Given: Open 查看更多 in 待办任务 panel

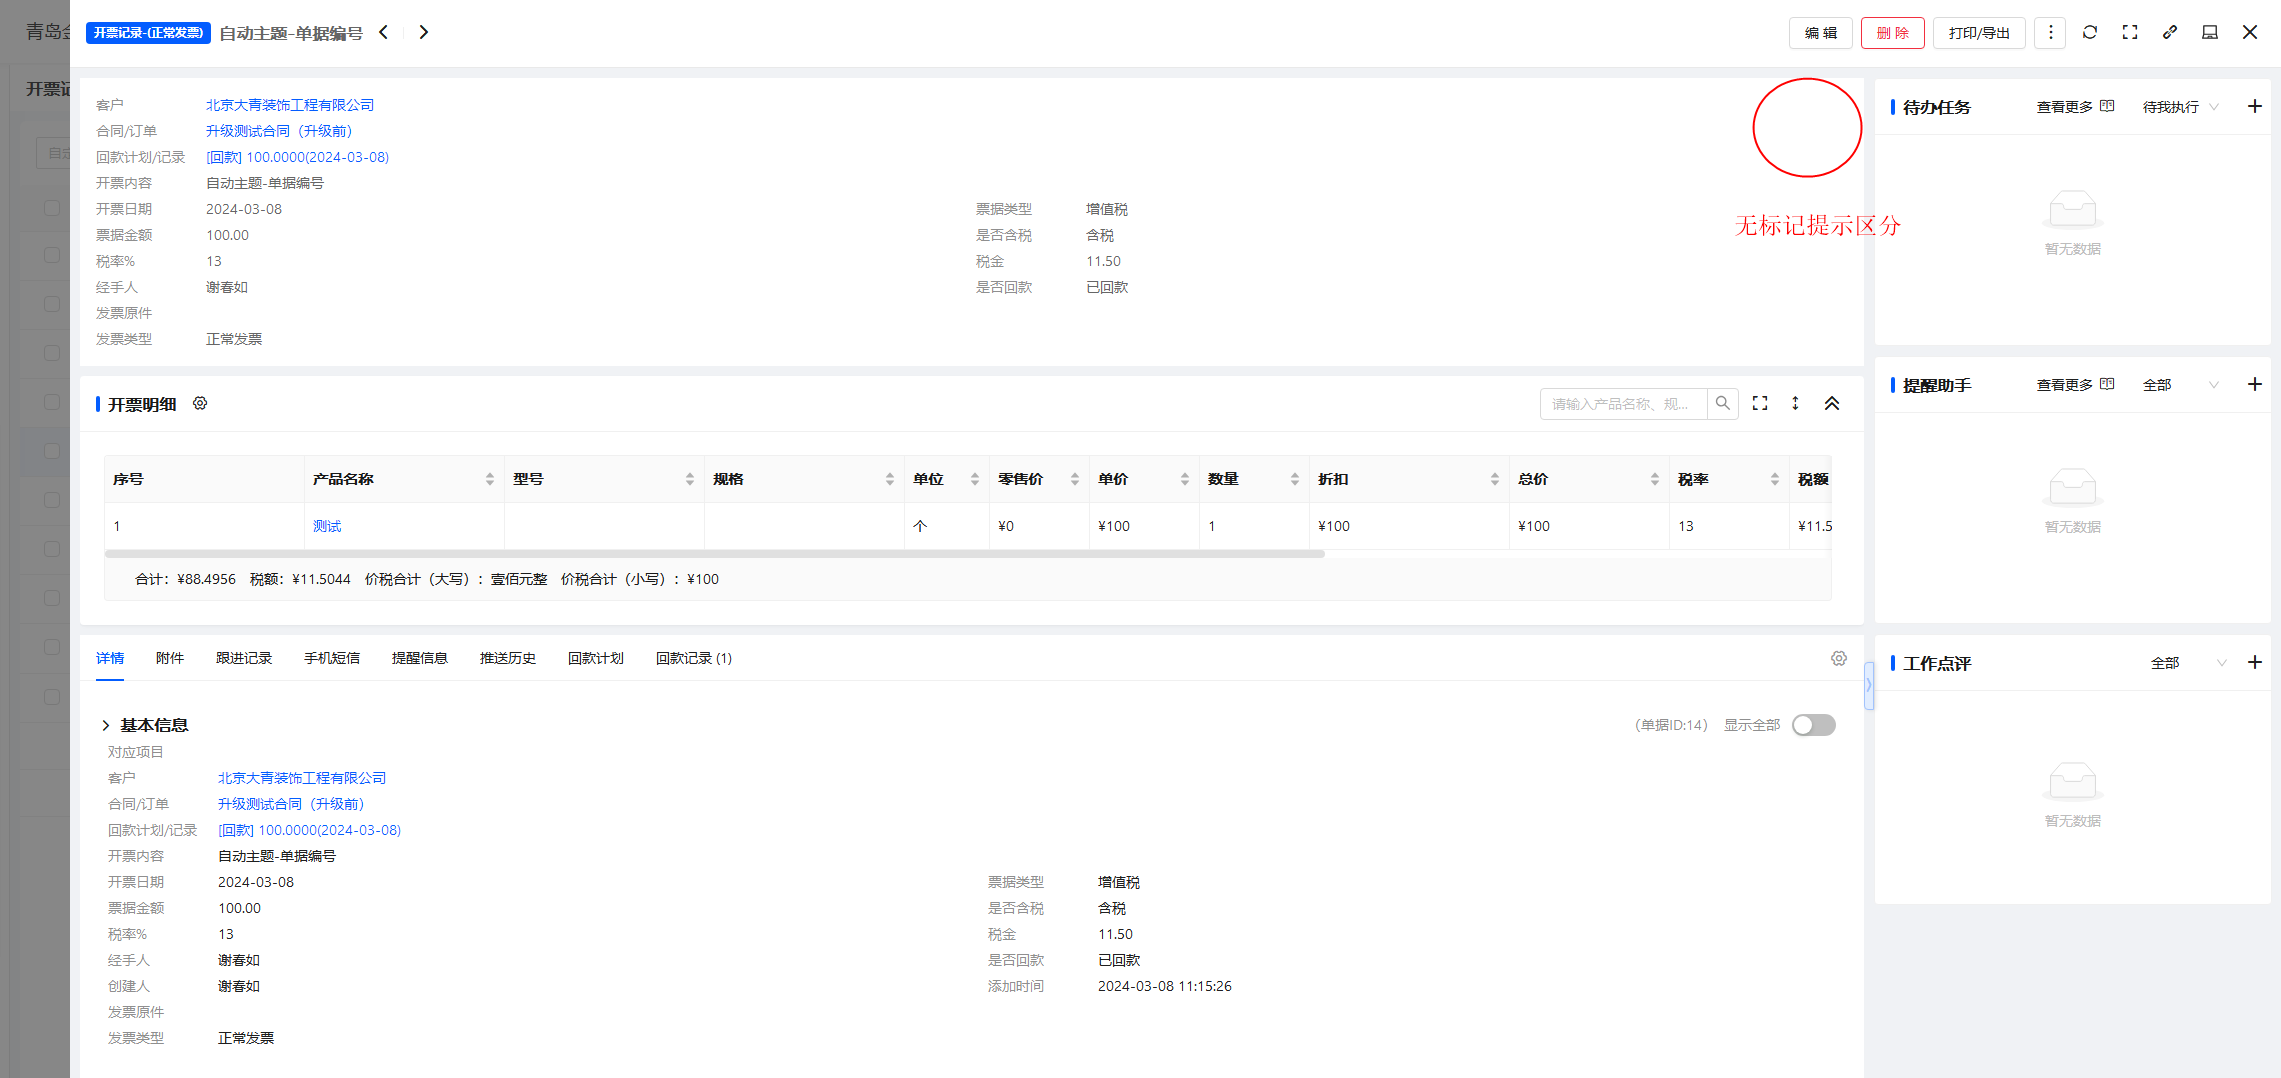Looking at the screenshot, I should (2075, 107).
